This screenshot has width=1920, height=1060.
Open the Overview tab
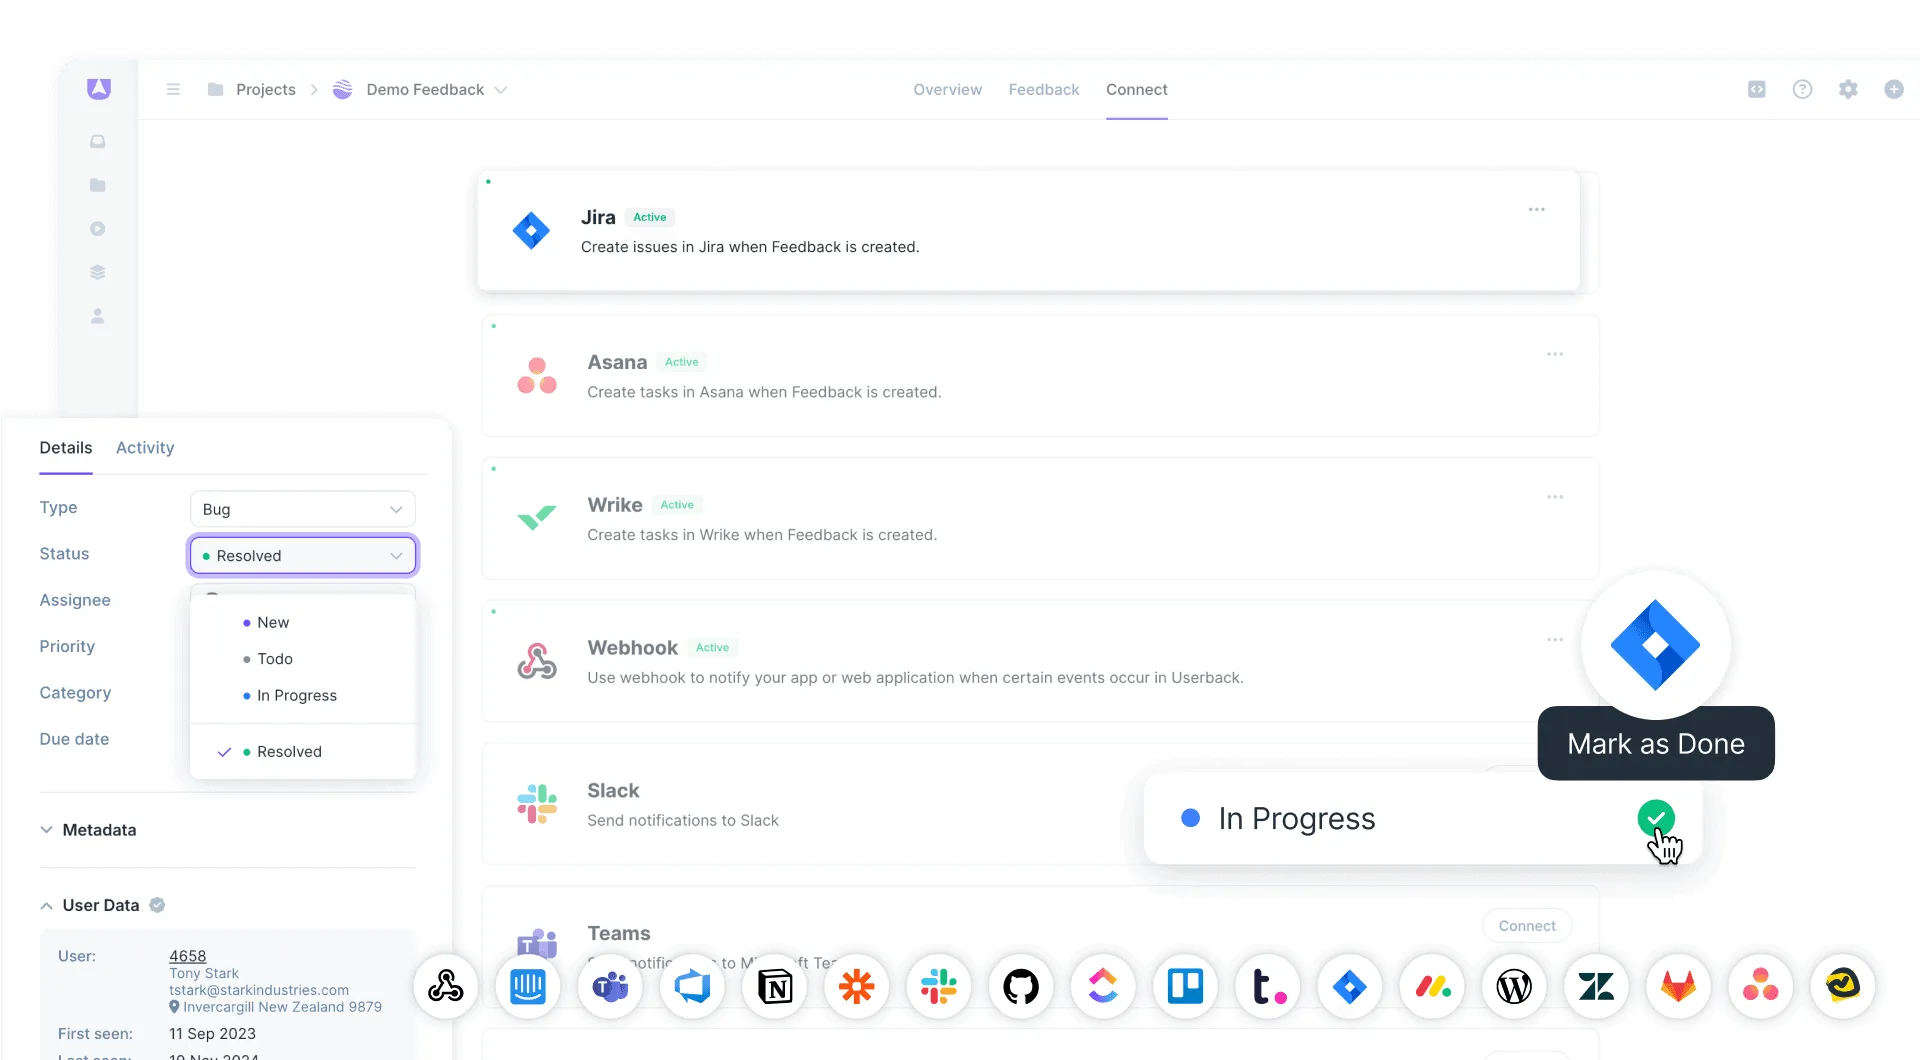pos(947,89)
